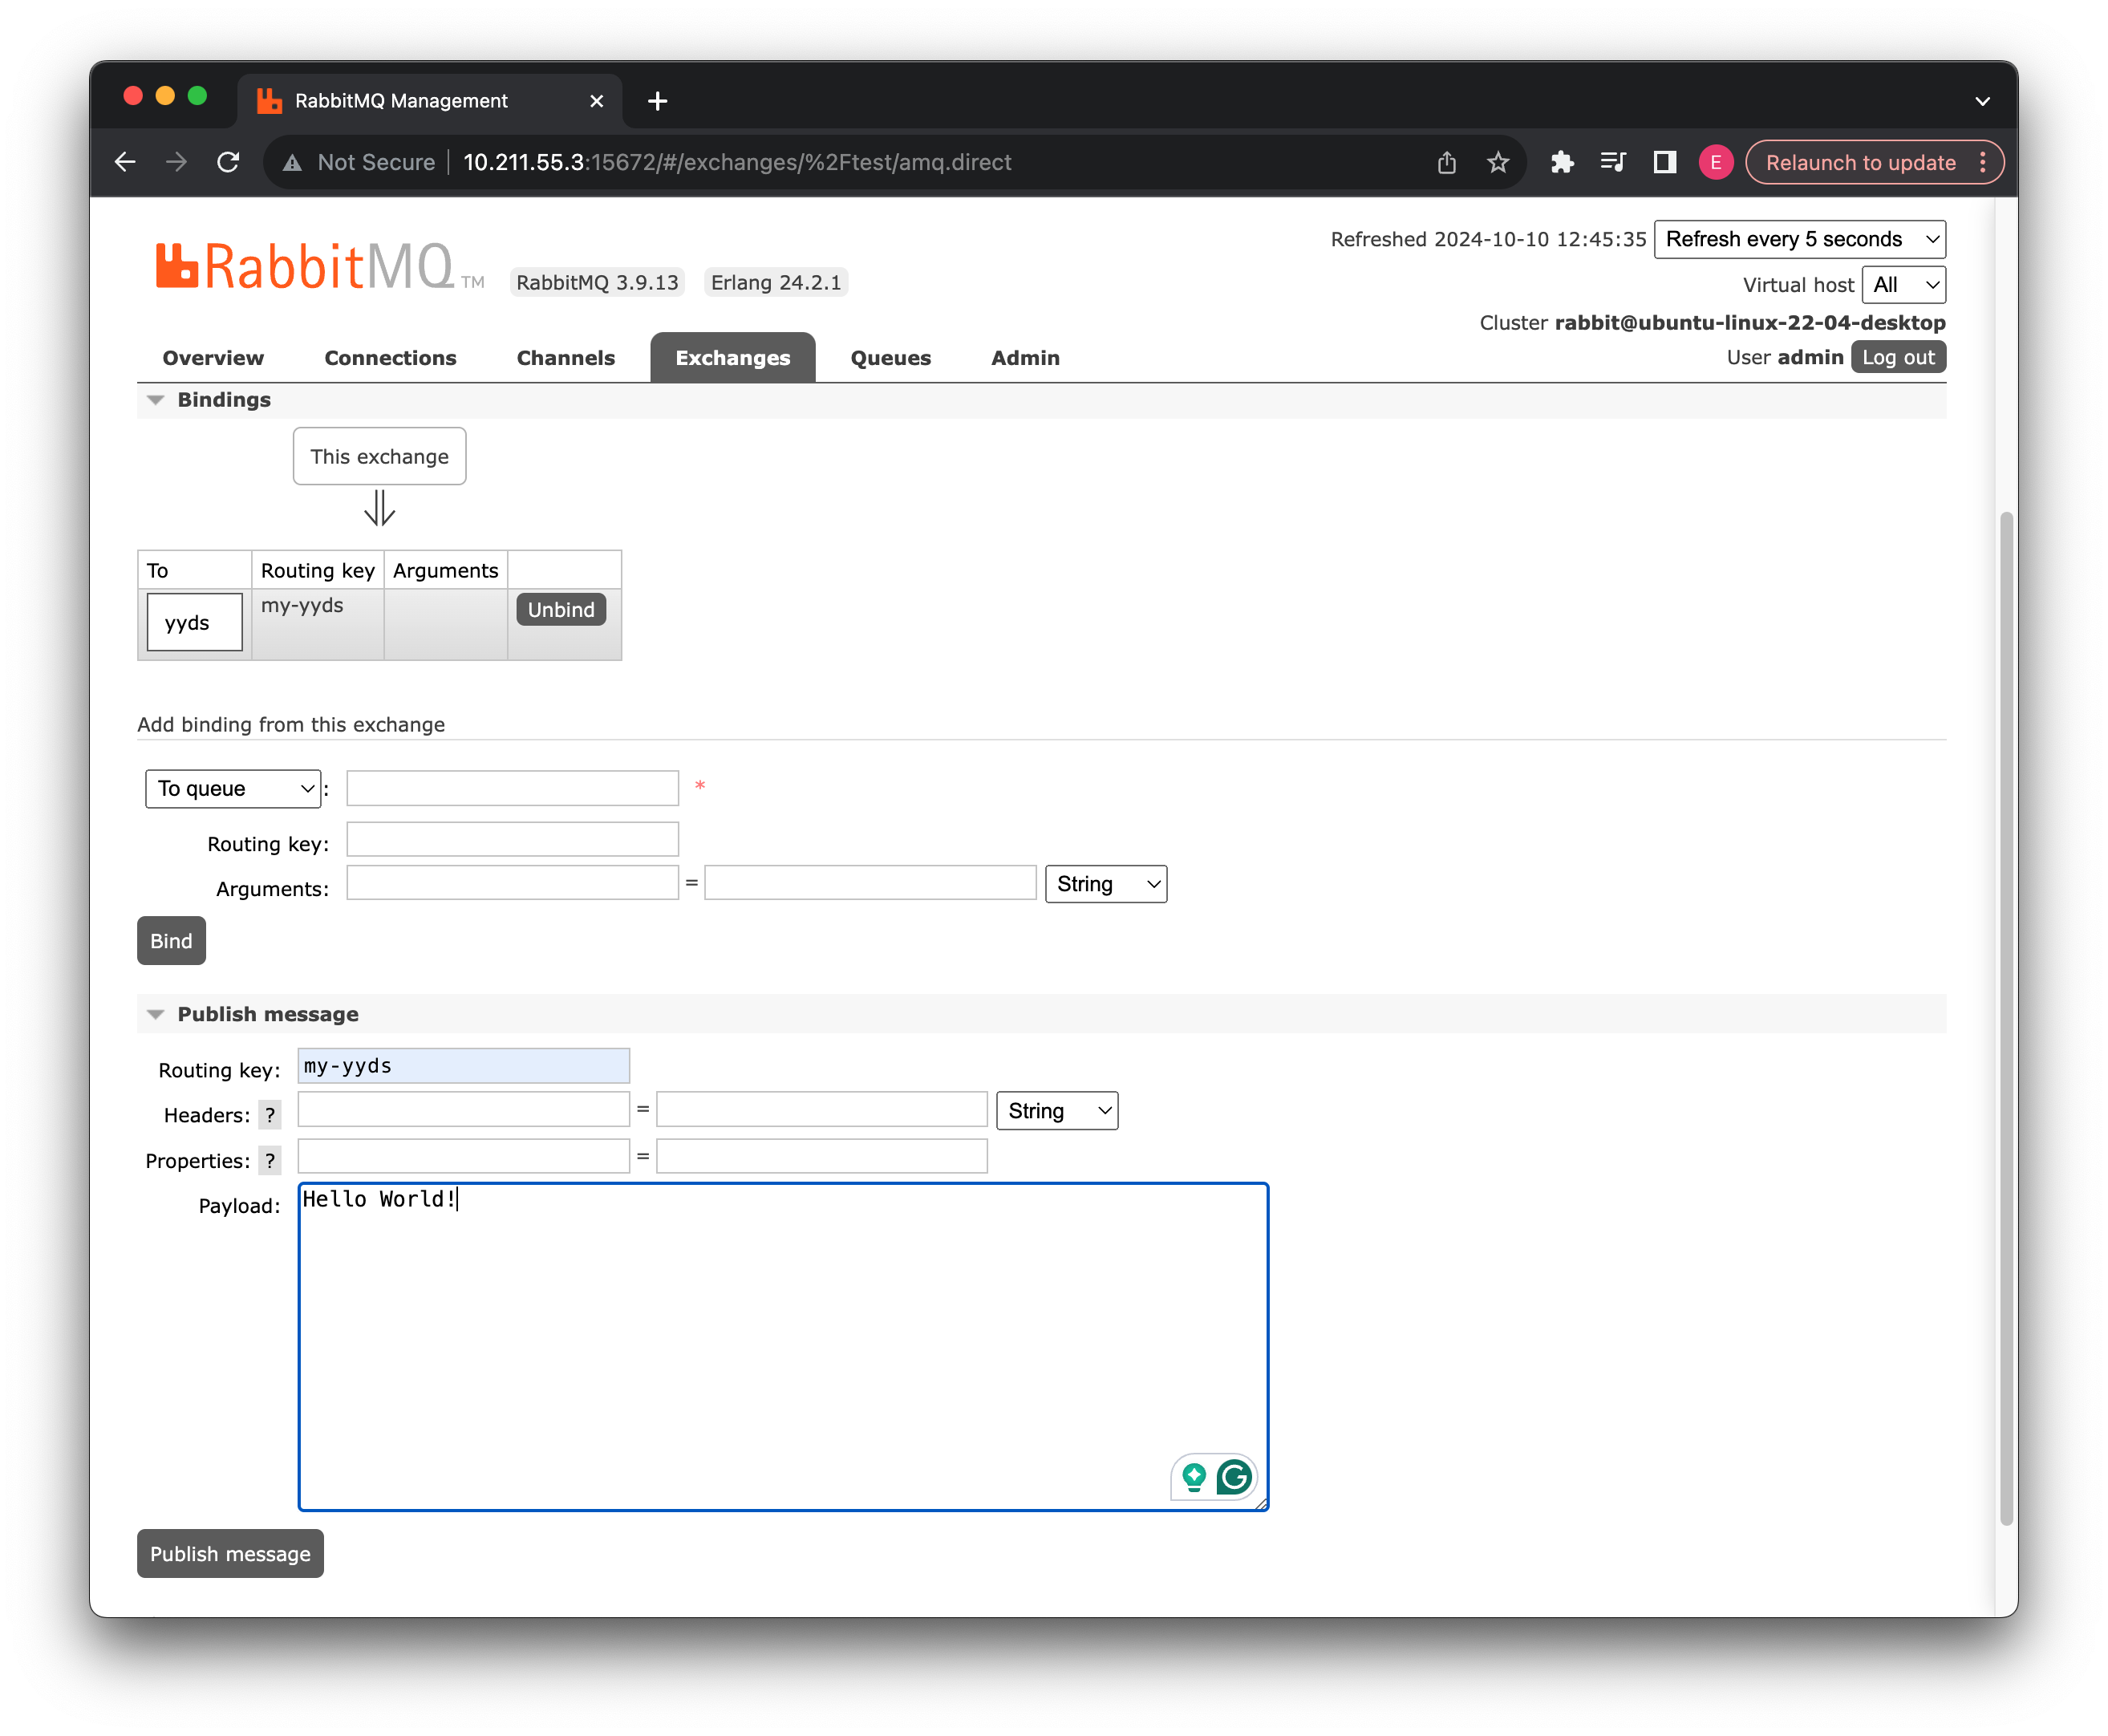The height and width of the screenshot is (1736, 2108).
Task: Open the media control playlist icon
Action: 1612,162
